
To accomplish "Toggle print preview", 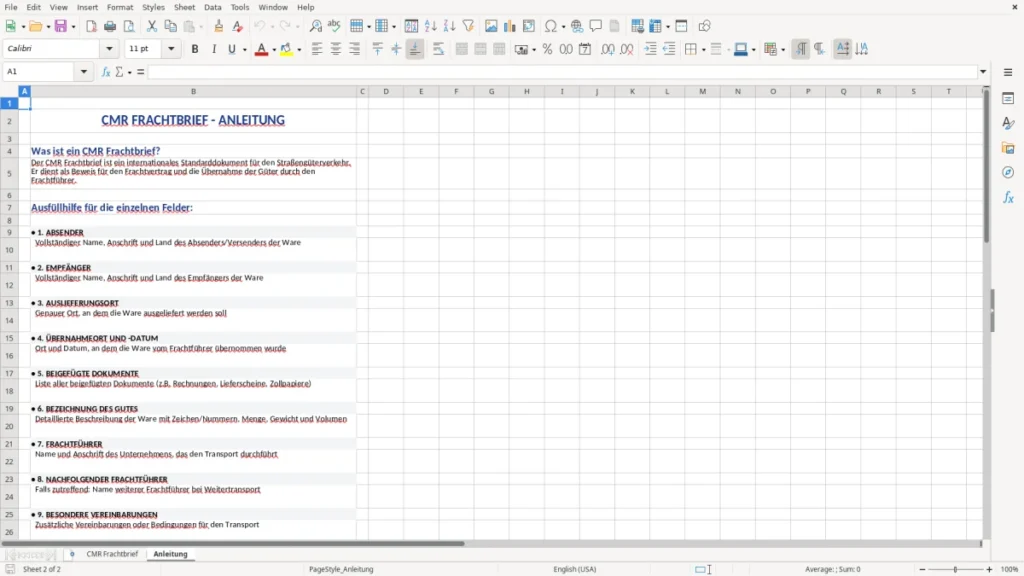I will 129,26.
